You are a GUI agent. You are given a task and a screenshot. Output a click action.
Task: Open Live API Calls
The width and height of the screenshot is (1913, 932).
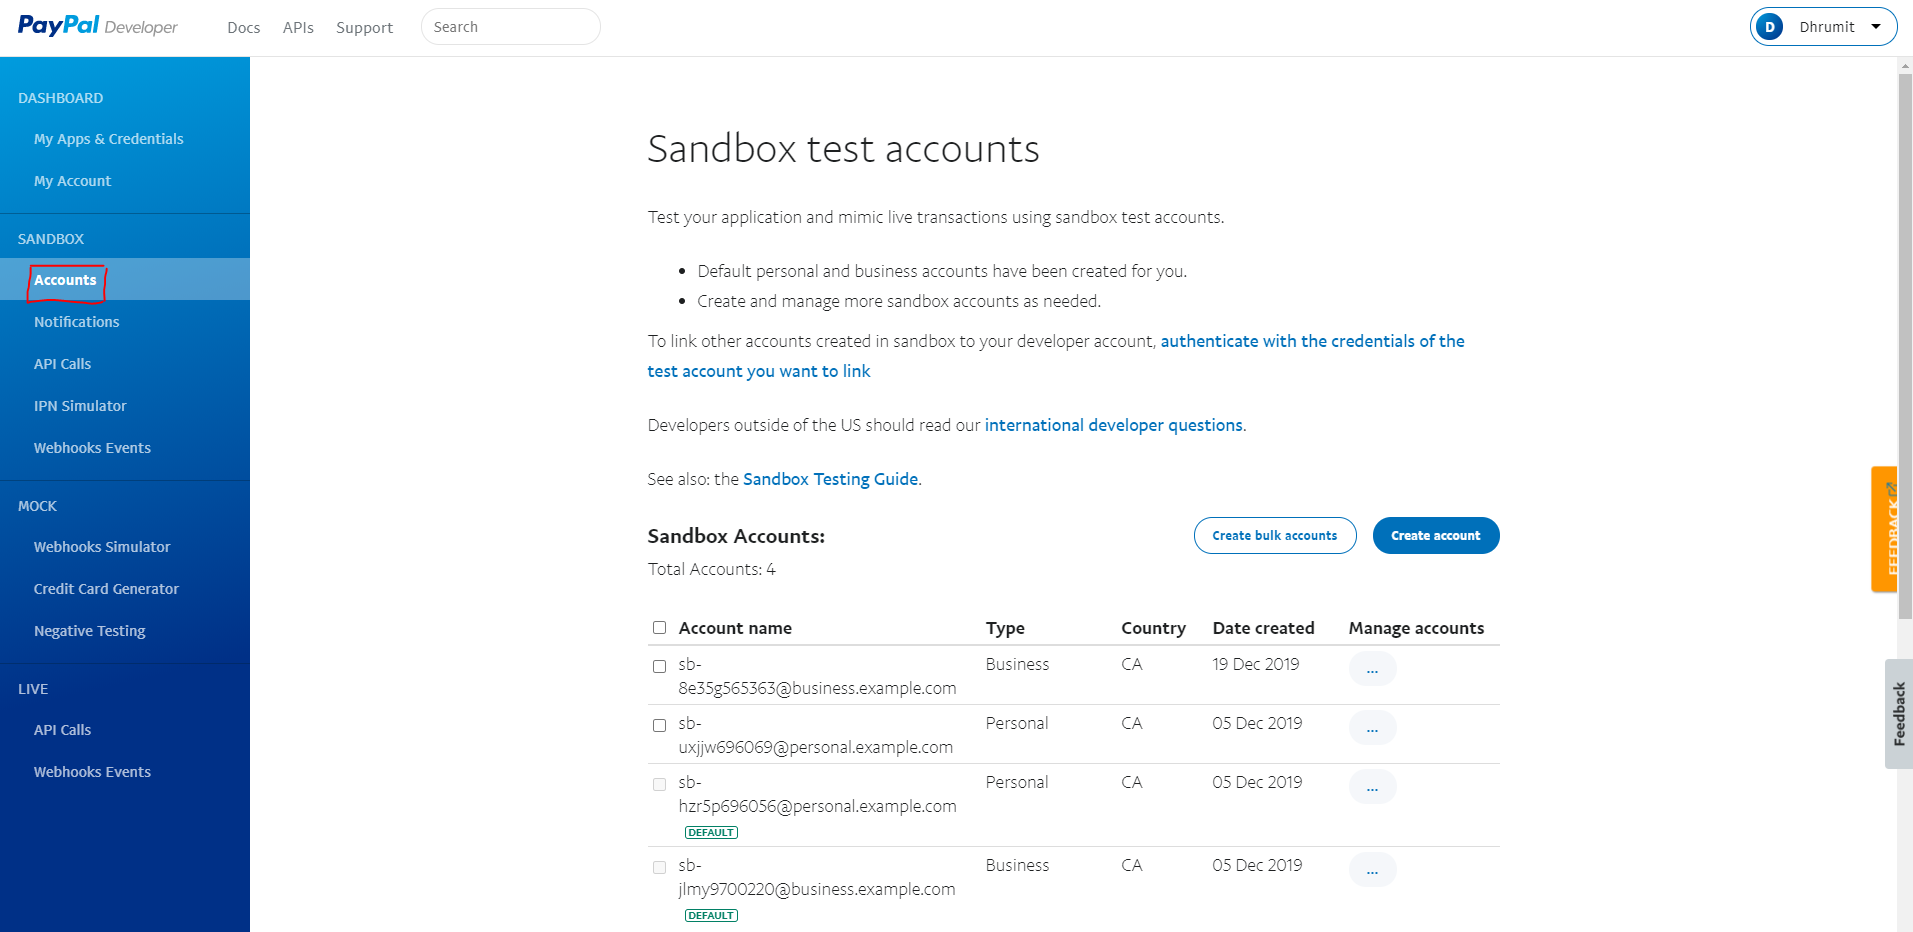pyautogui.click(x=62, y=730)
